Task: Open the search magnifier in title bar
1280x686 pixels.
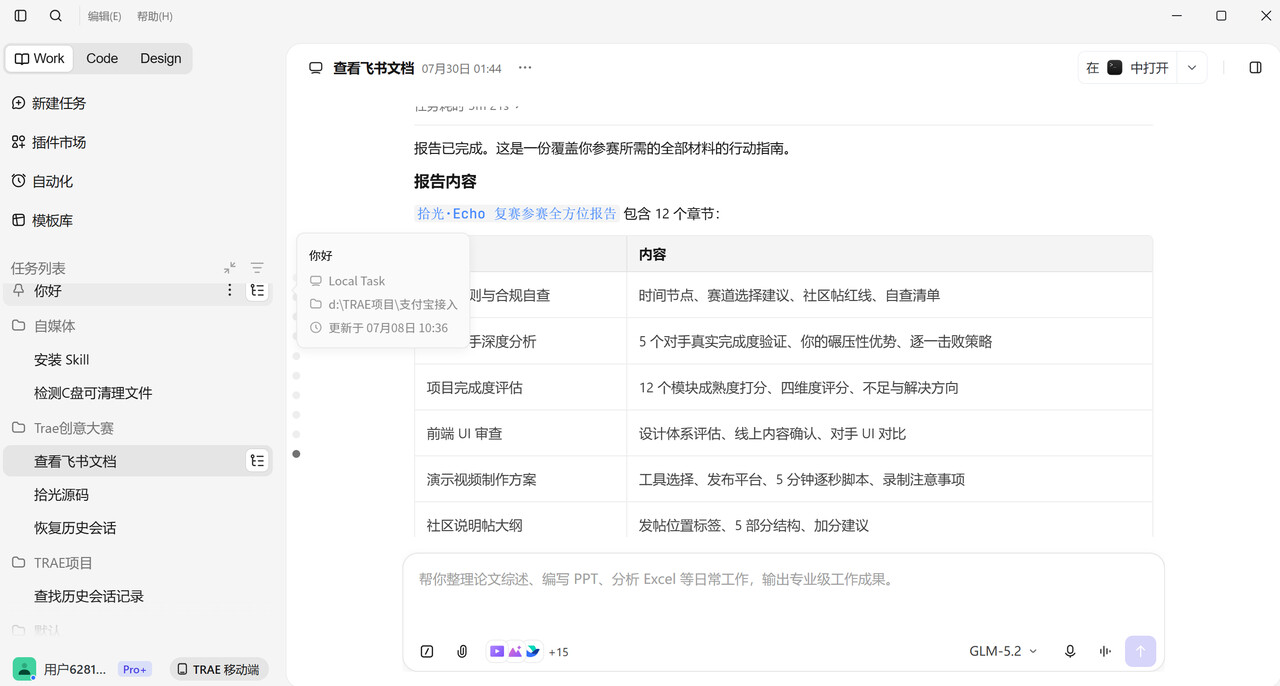Action: (x=56, y=16)
